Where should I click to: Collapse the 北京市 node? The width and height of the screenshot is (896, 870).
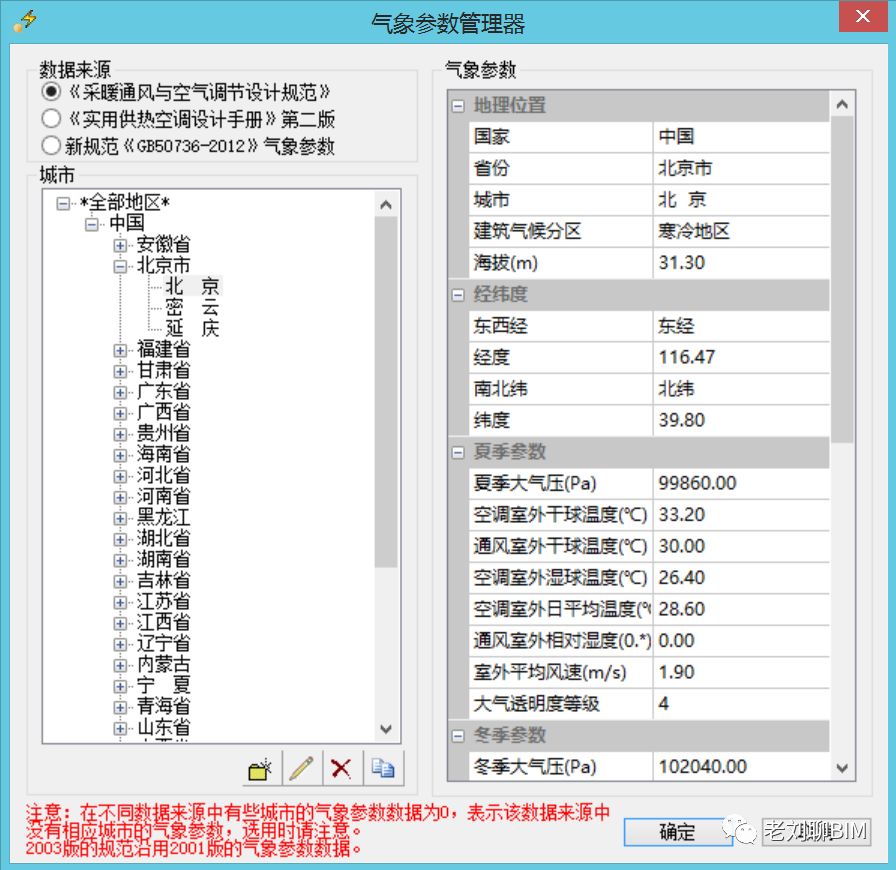pyautogui.click(x=120, y=266)
